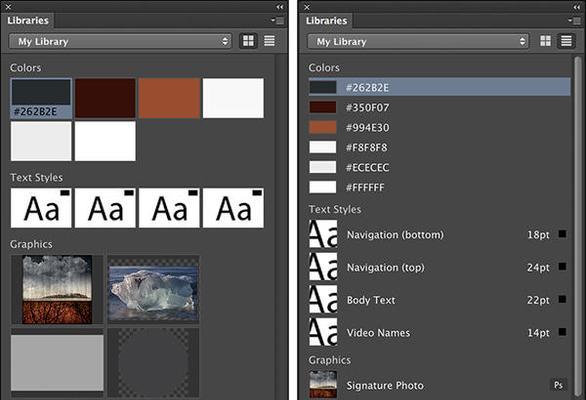Click list view icon in right Libraries panel
This screenshot has width=586, height=400.
tap(566, 41)
